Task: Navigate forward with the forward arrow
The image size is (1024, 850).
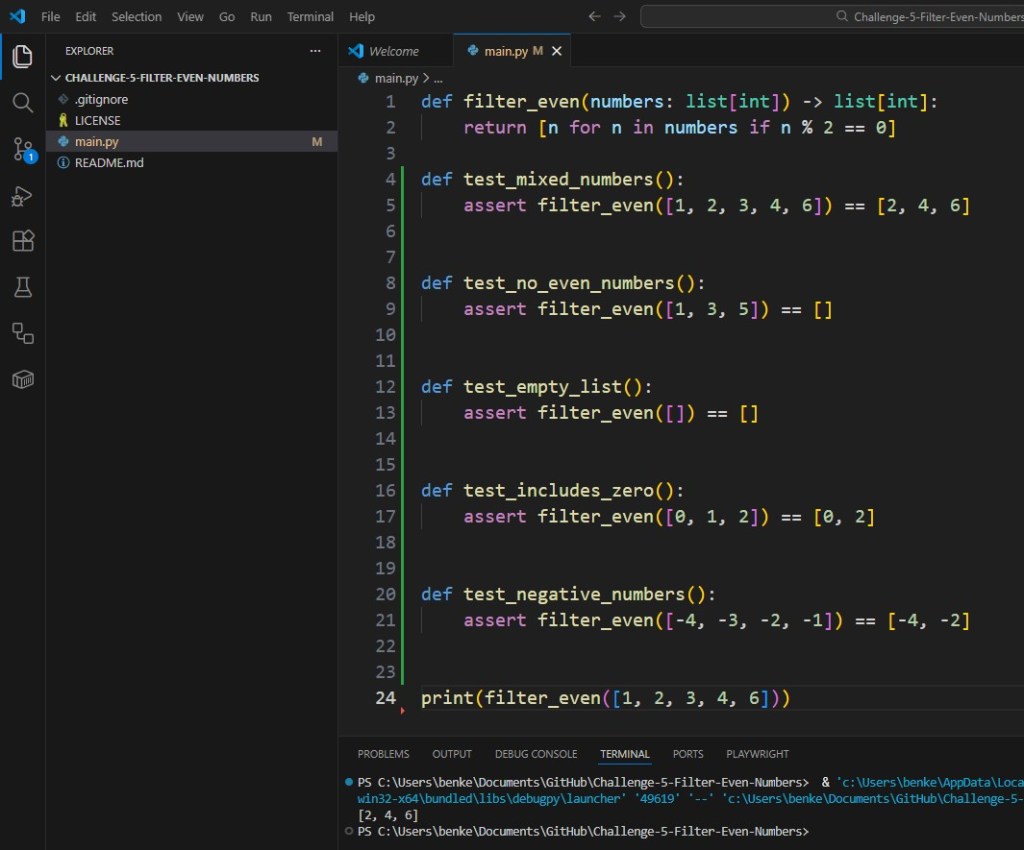Action: click(618, 16)
